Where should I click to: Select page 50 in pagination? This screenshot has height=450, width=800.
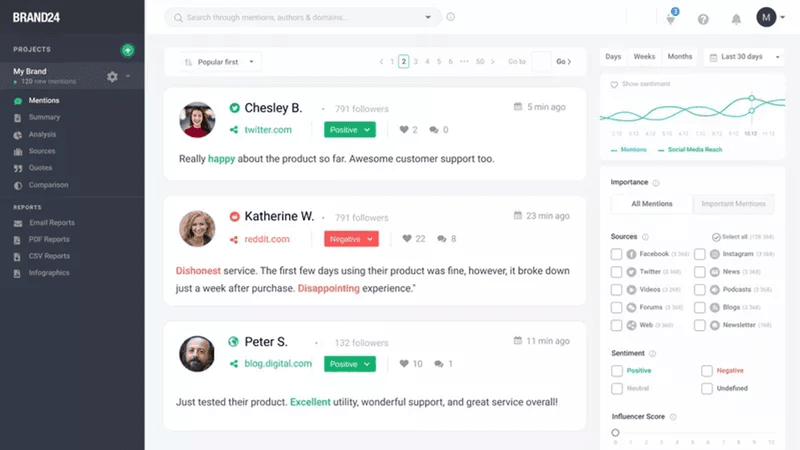pyautogui.click(x=480, y=62)
